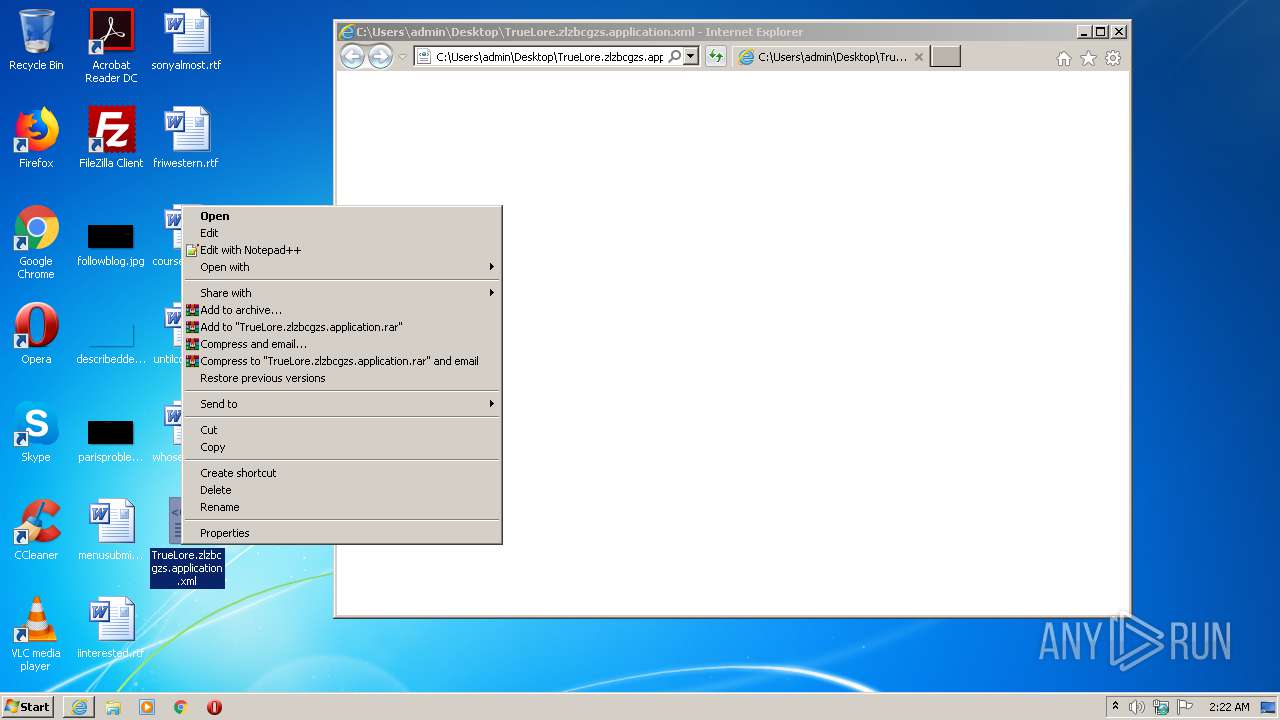Viewport: 1280px width, 720px height.
Task: Select TrueLore.zlzbcgzs.application.xml desktop file
Action: 187,567
